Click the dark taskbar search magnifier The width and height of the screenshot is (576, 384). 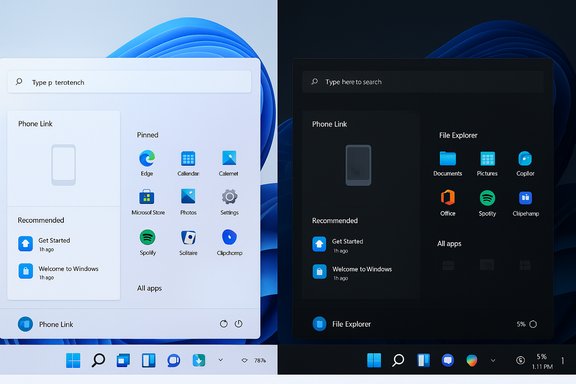pos(398,360)
